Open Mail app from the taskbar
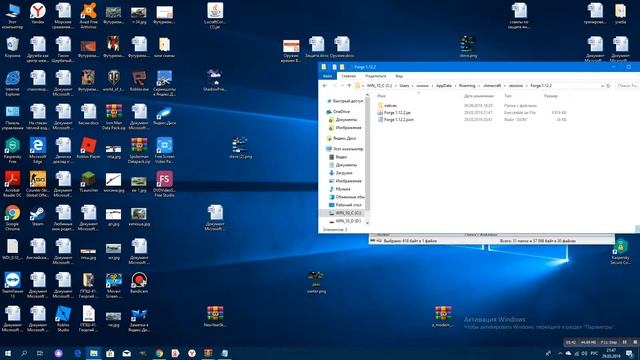The height and width of the screenshot is (360, 640). coord(127,353)
